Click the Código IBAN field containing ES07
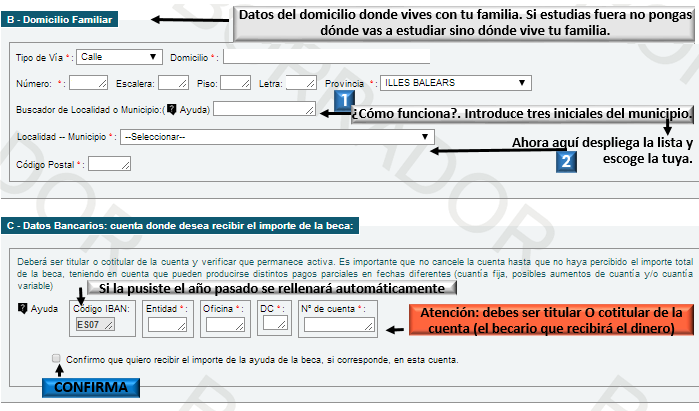Viewport: 699px width, 411px height. point(95,324)
